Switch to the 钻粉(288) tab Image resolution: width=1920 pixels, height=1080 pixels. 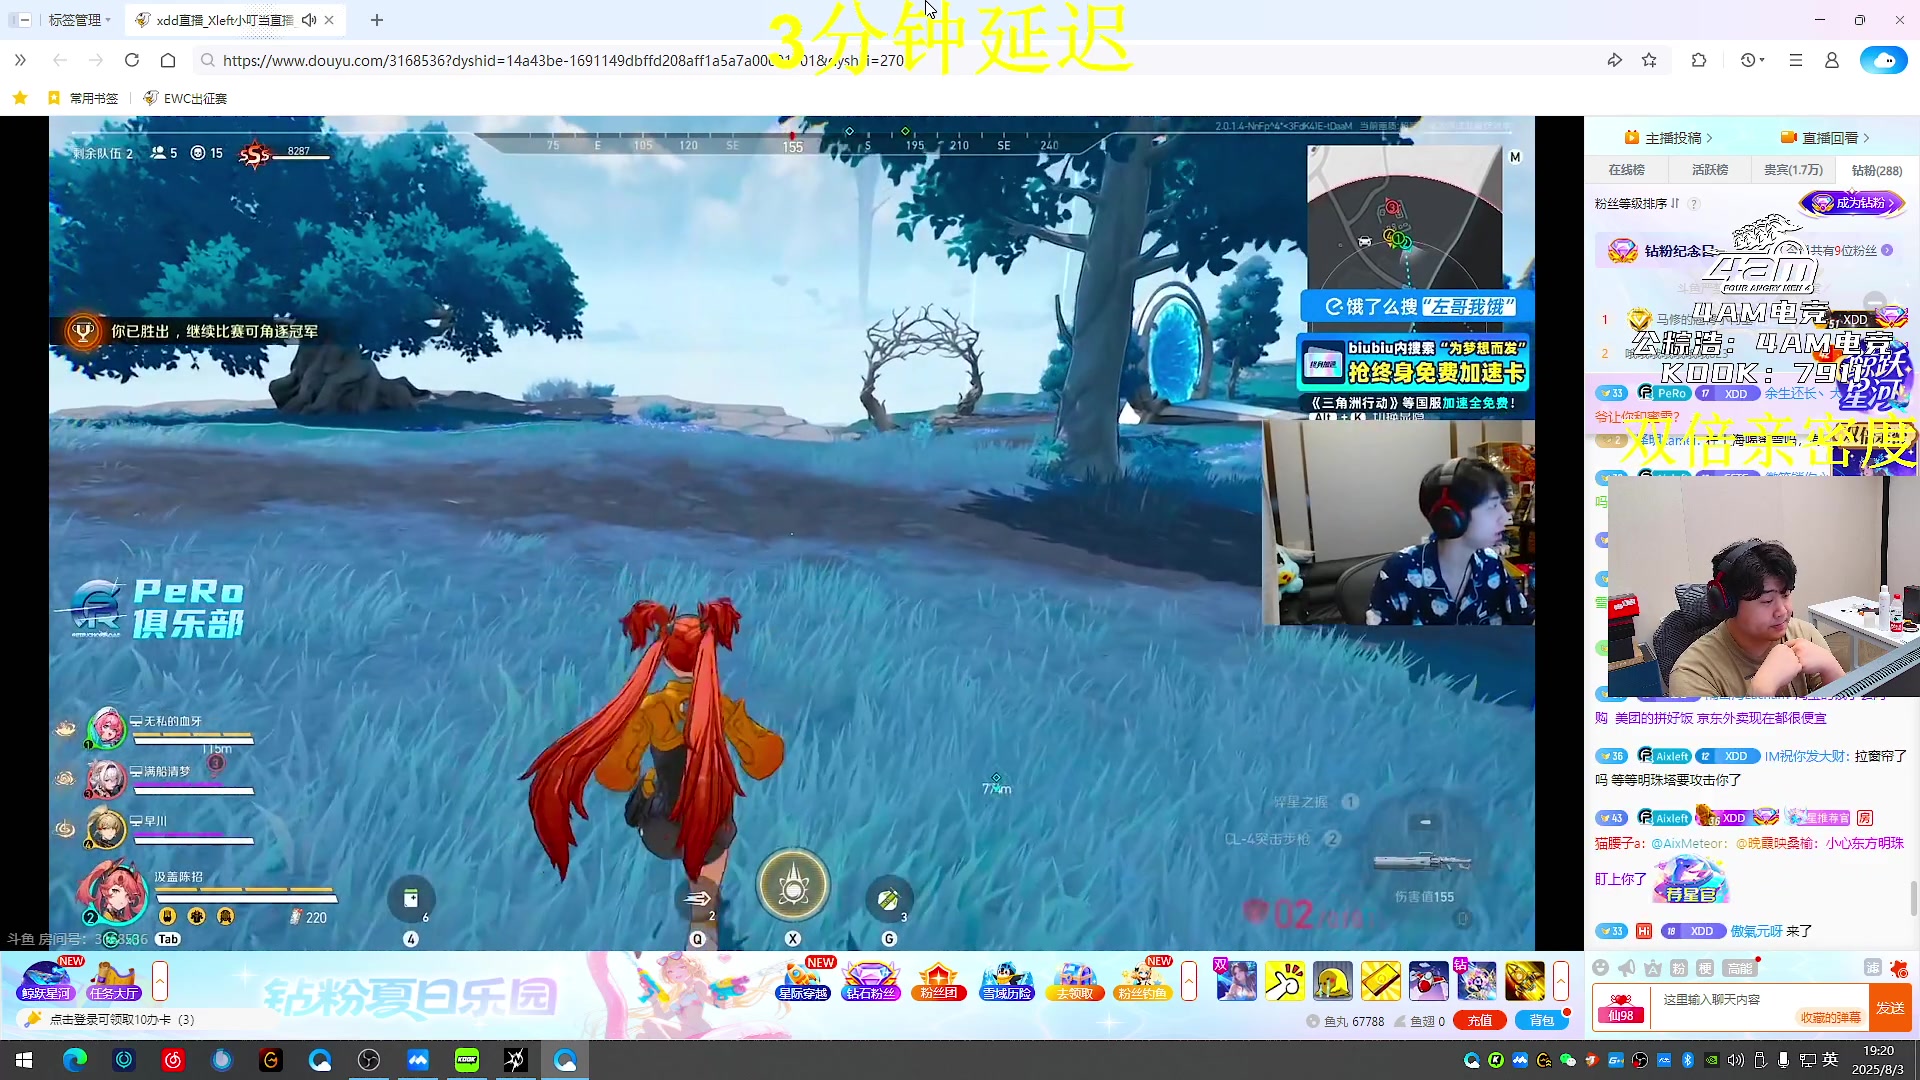click(1876, 170)
